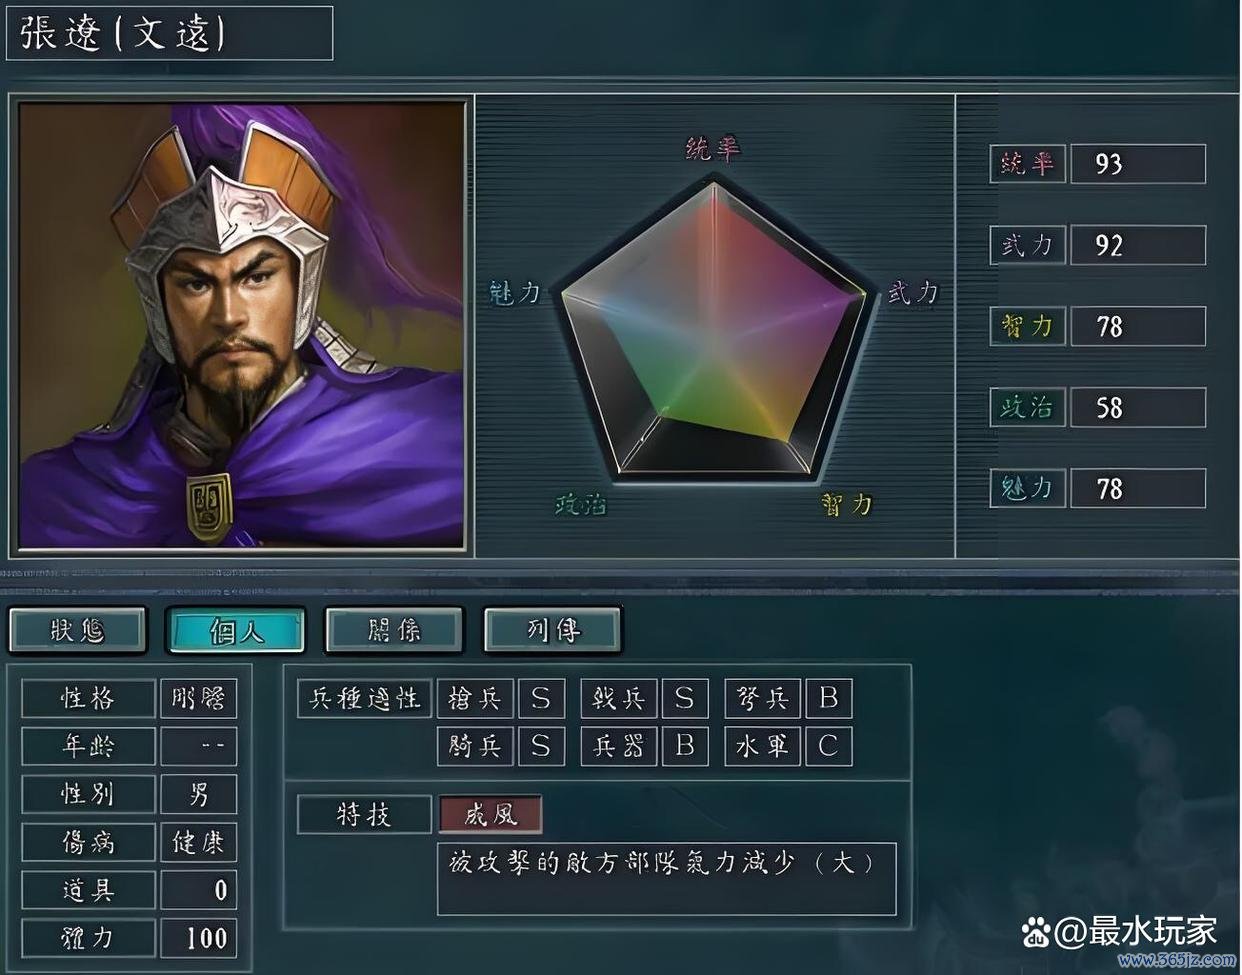Click the 兵器 B rank box

[x=685, y=746]
